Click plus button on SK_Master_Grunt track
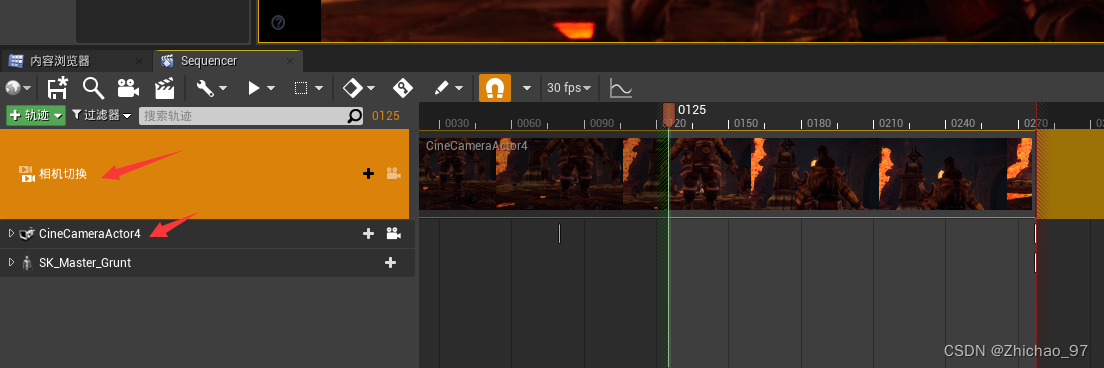 coord(390,262)
